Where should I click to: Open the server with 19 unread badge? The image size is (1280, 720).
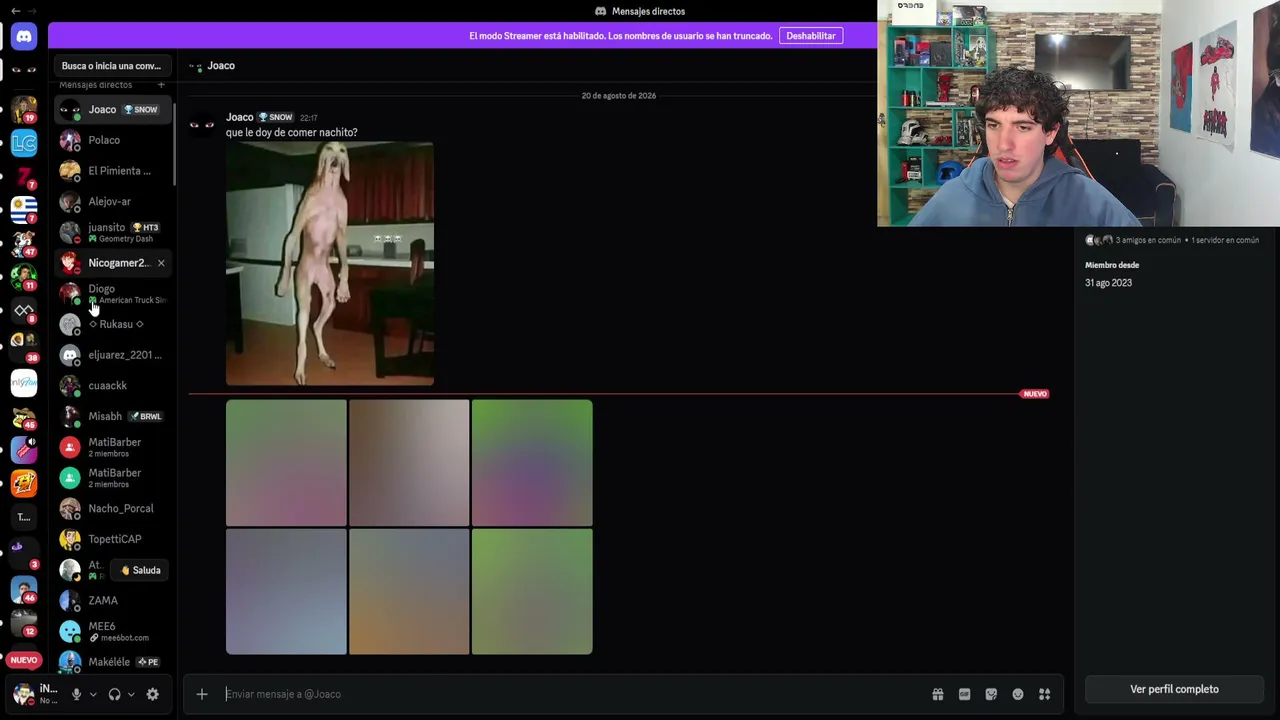(x=24, y=109)
